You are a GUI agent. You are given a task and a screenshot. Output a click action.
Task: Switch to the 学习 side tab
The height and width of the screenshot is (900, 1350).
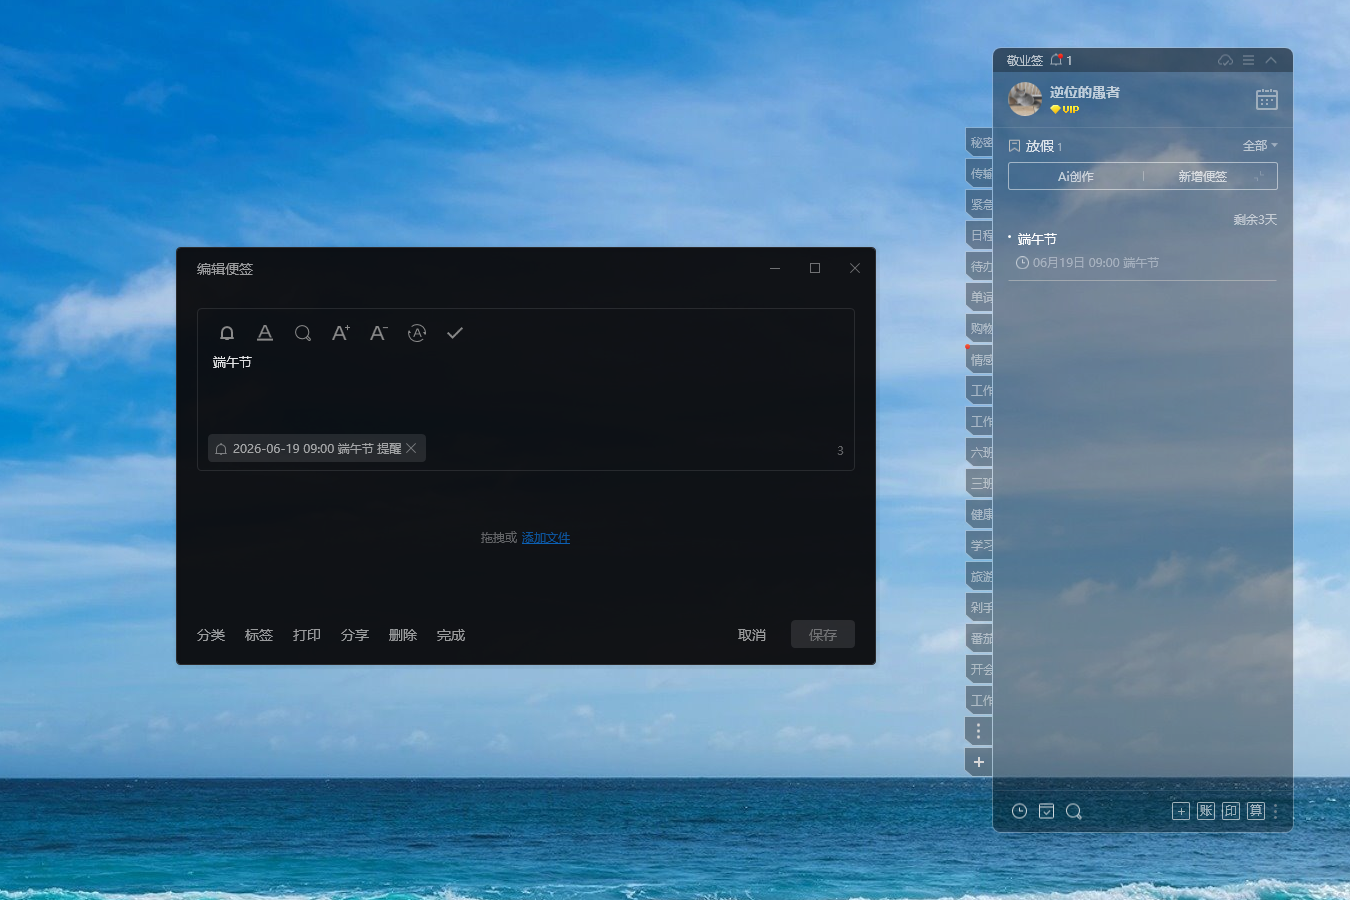pyautogui.click(x=979, y=546)
